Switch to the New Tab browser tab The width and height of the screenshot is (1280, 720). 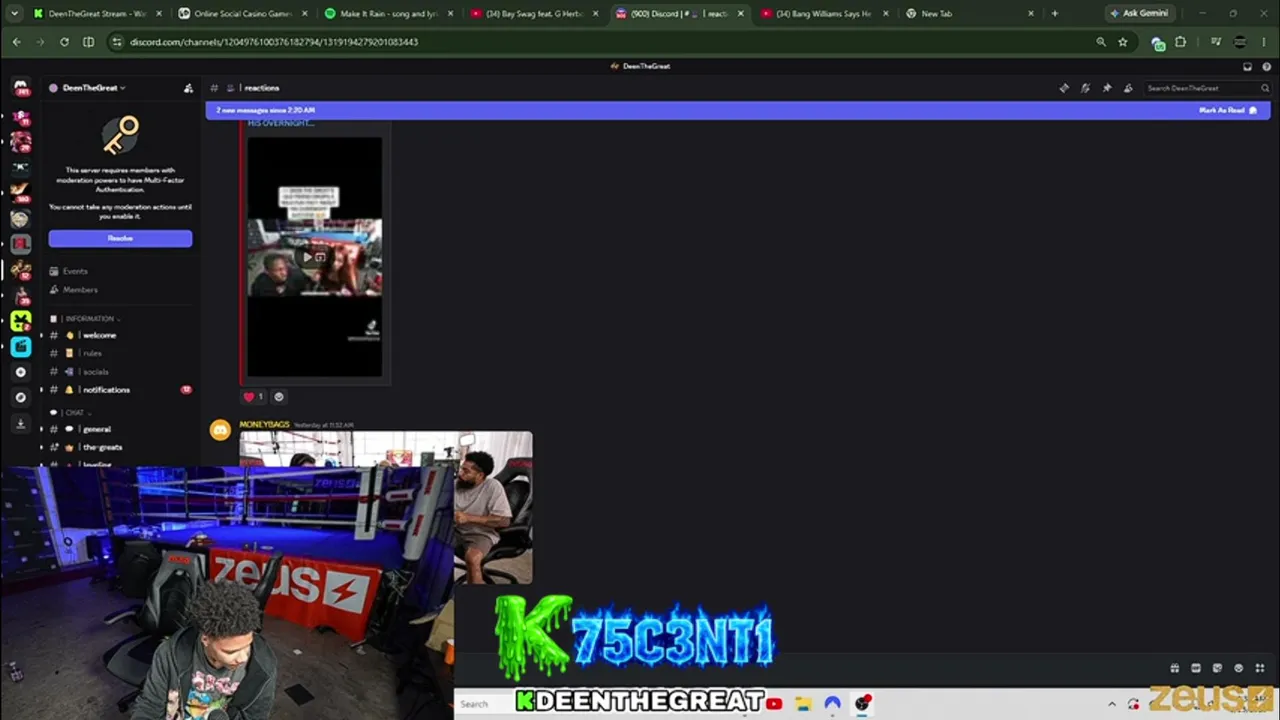point(970,14)
